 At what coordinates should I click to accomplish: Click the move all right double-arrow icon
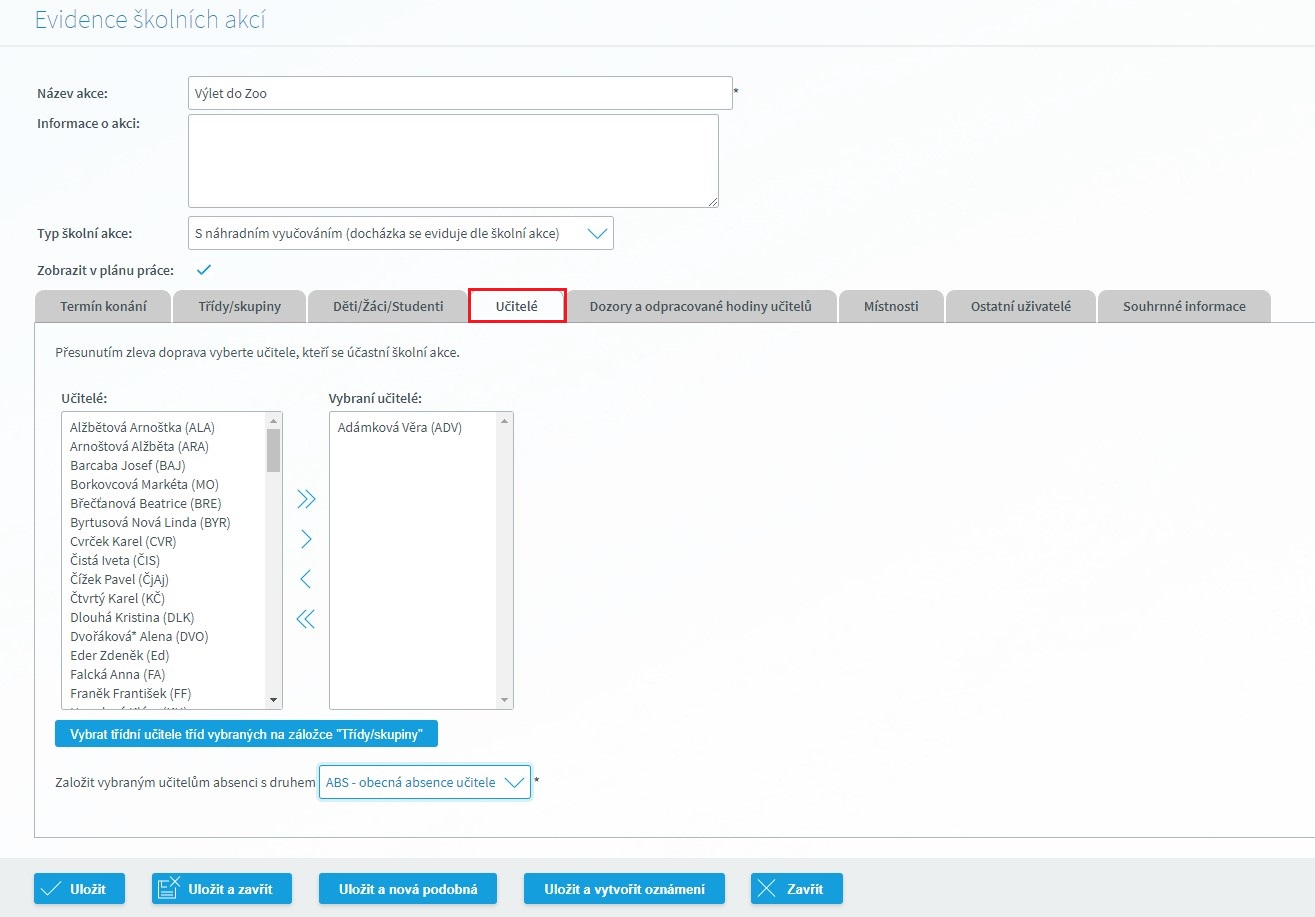pos(306,499)
